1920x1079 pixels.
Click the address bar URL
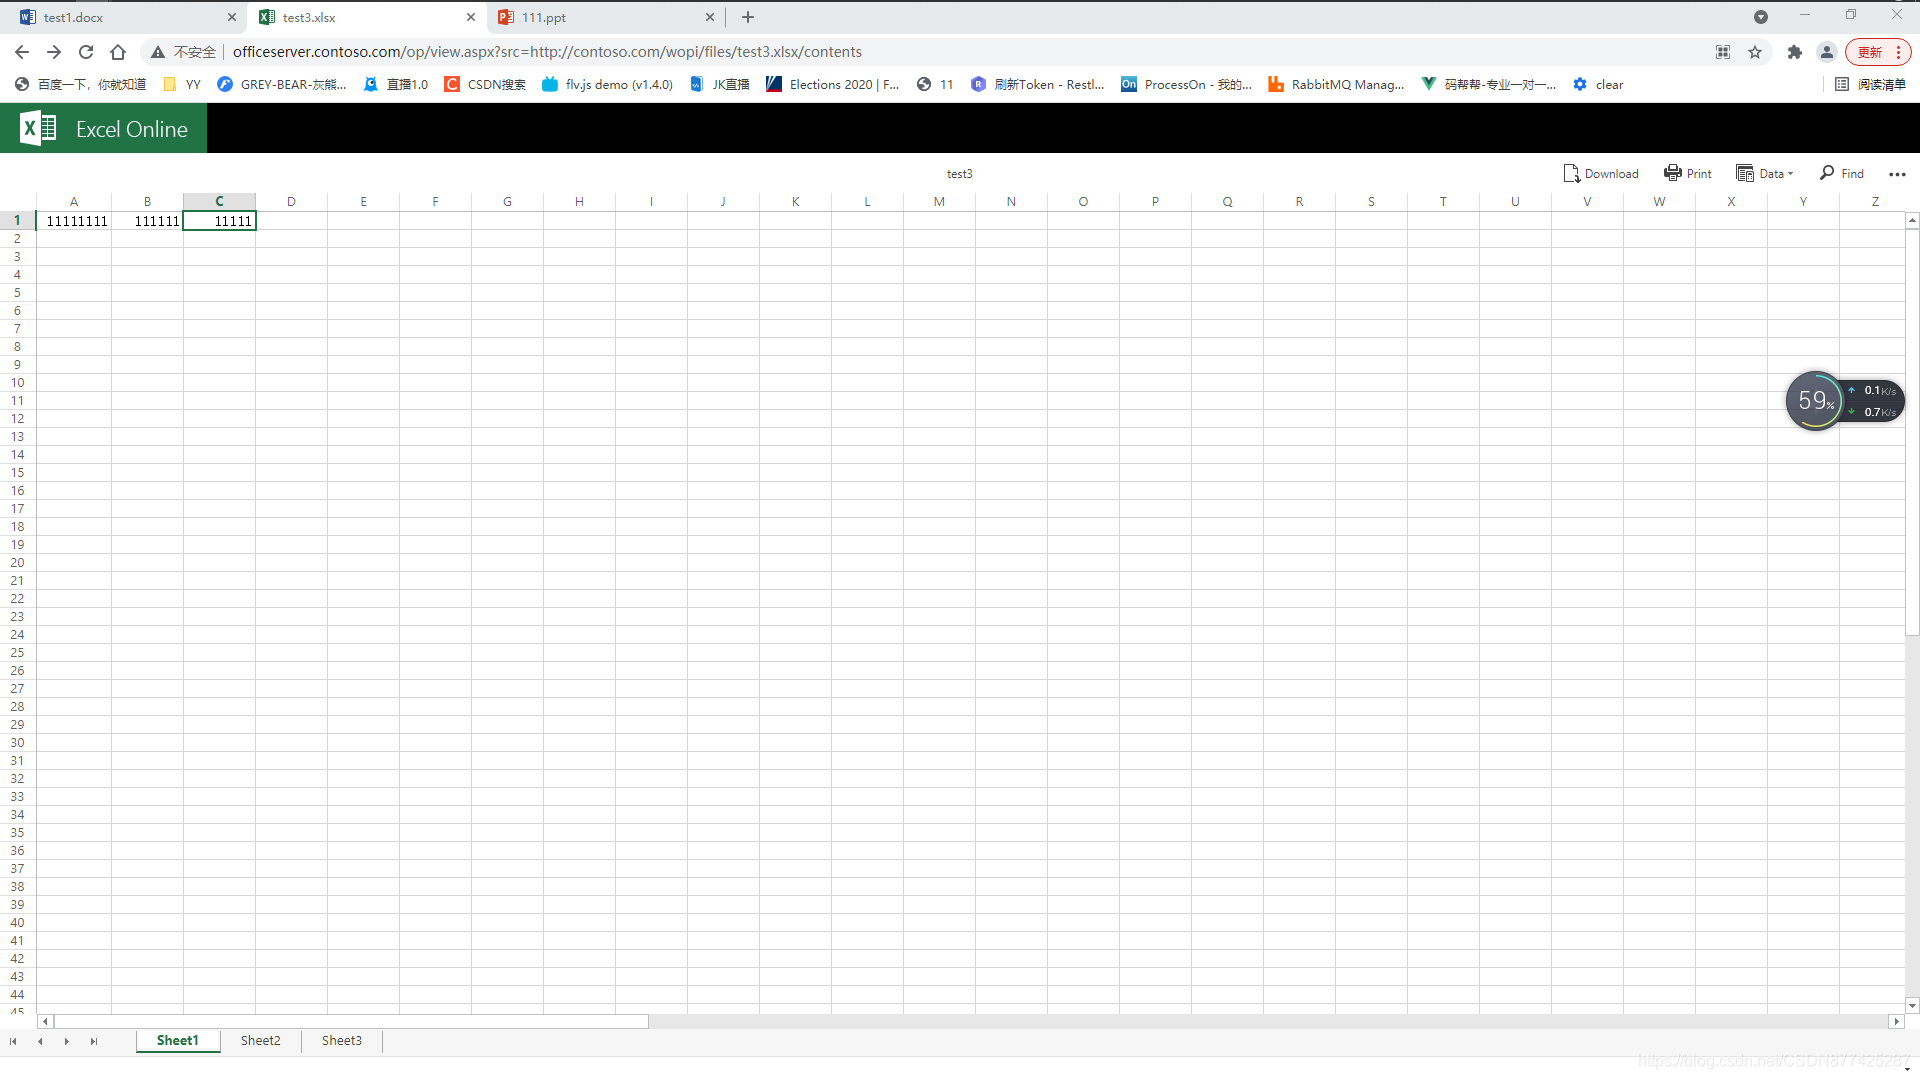547,52
